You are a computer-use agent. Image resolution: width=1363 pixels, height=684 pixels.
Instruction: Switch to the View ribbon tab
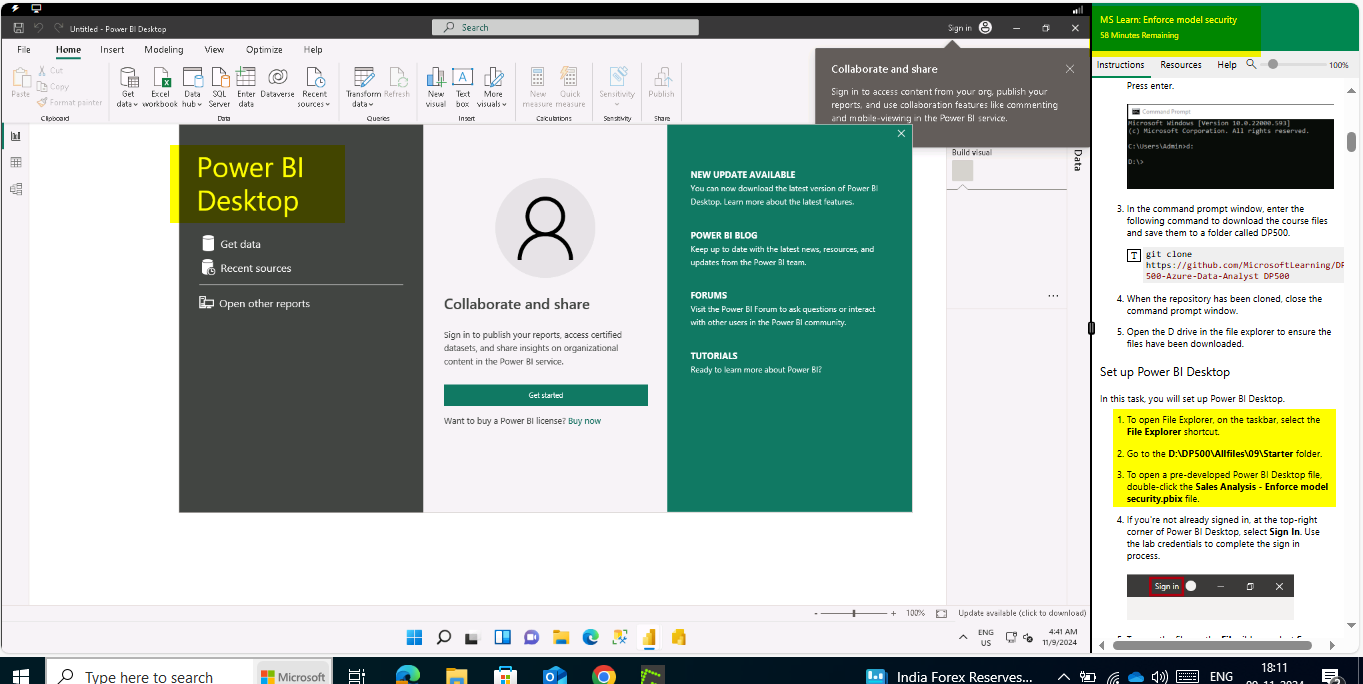(214, 49)
